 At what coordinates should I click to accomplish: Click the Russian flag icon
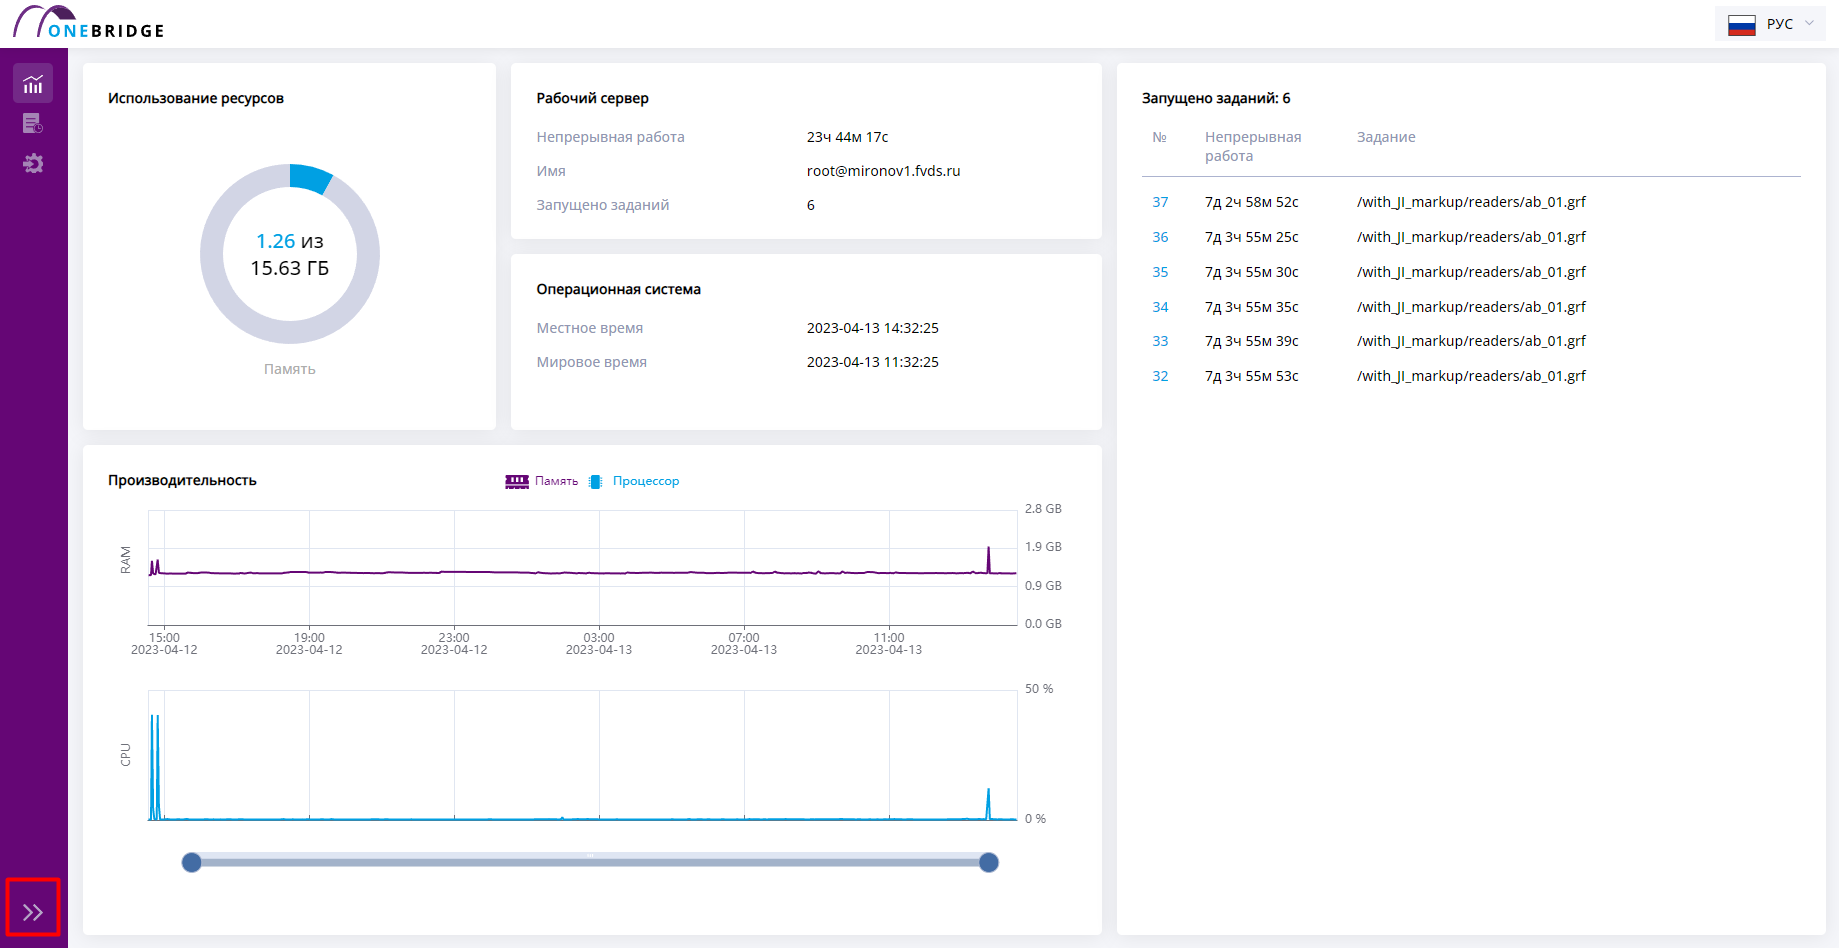[x=1742, y=25]
